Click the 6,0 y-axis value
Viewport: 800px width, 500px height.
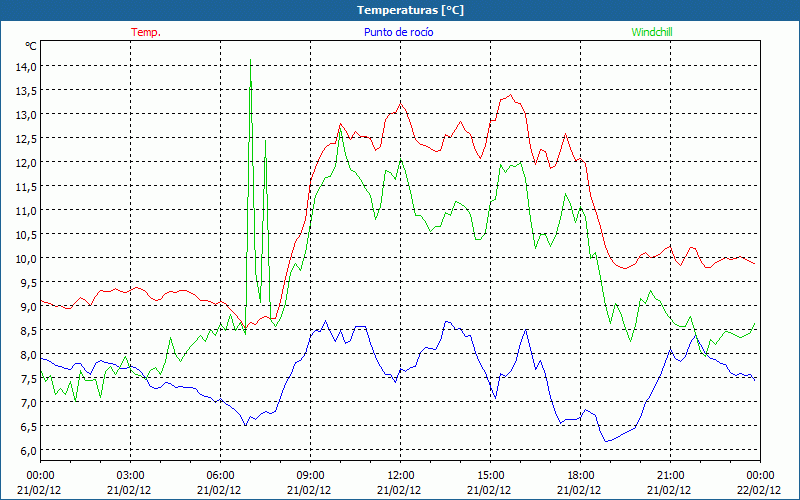[28, 450]
